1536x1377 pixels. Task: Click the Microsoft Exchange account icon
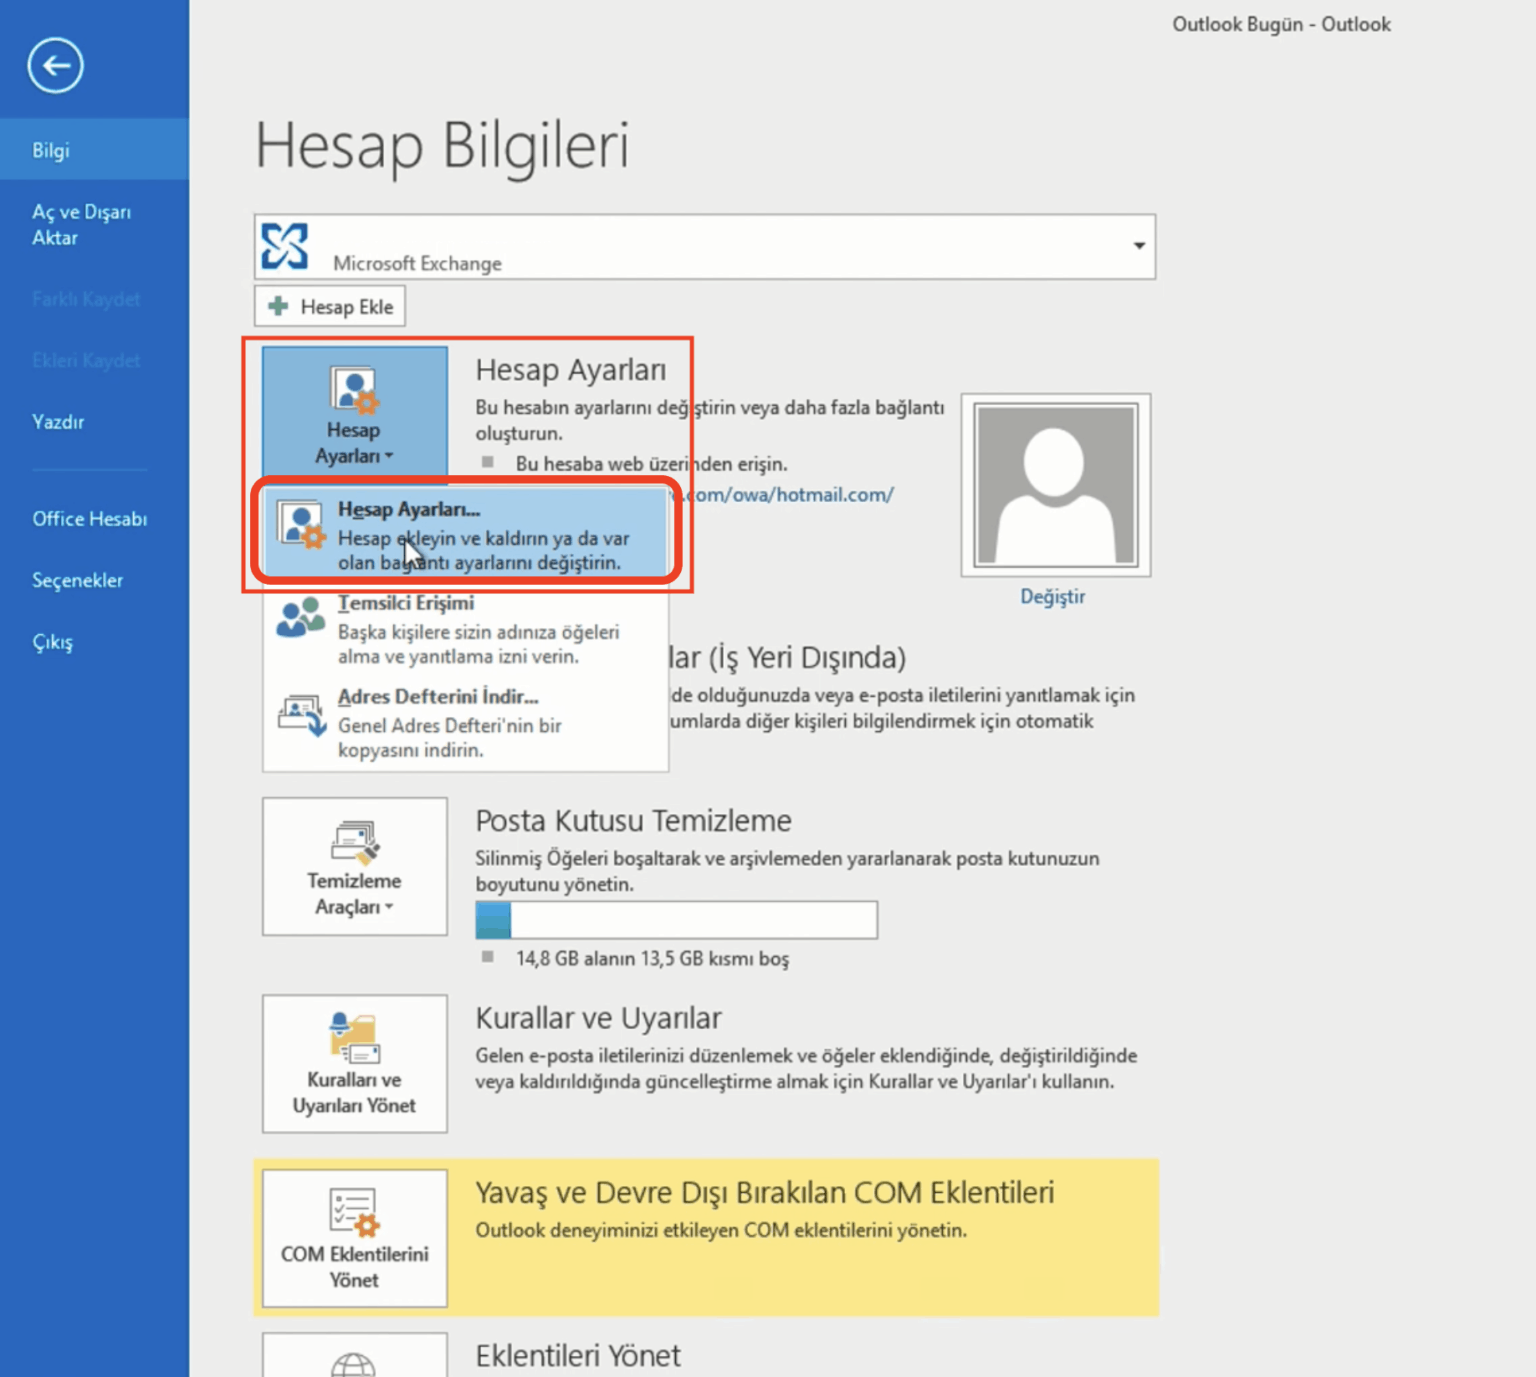(285, 246)
